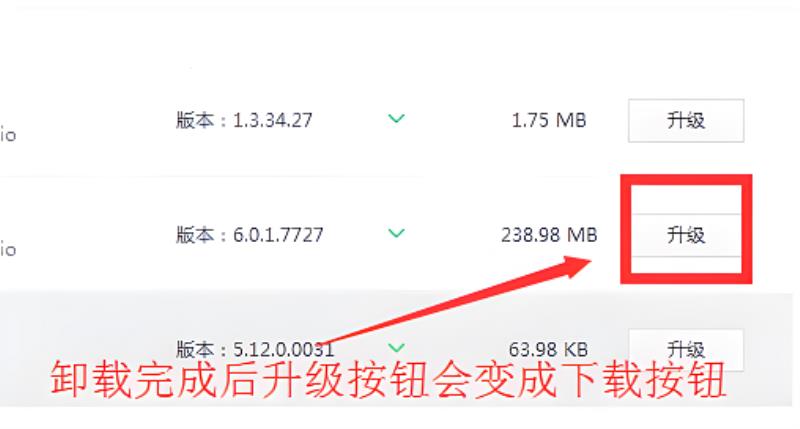The image size is (800, 429).
Task: Click the 1.75 MB size value
Action: pyautogui.click(x=548, y=120)
